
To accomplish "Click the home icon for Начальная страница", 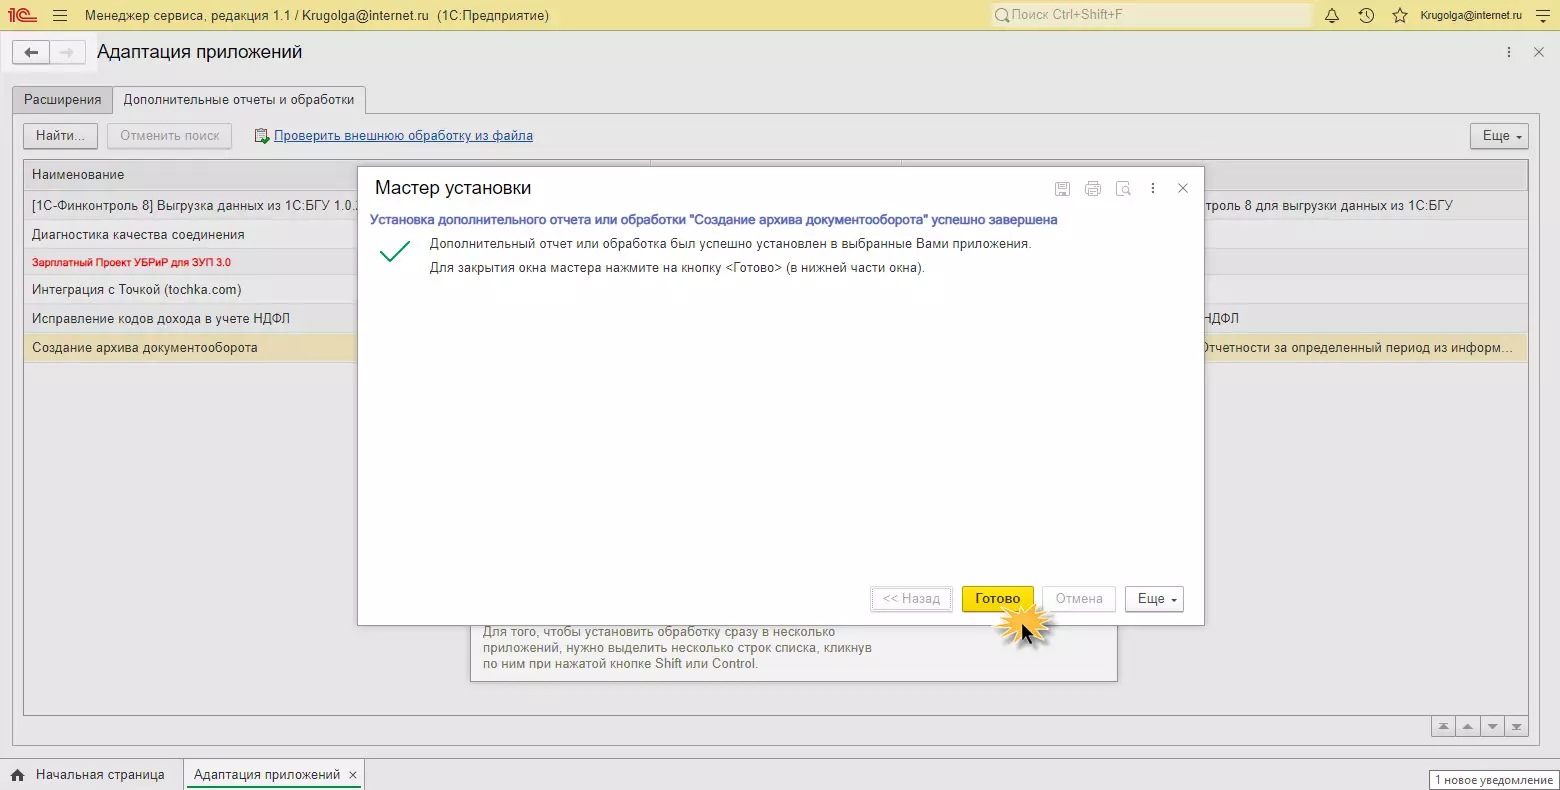I will tap(17, 775).
